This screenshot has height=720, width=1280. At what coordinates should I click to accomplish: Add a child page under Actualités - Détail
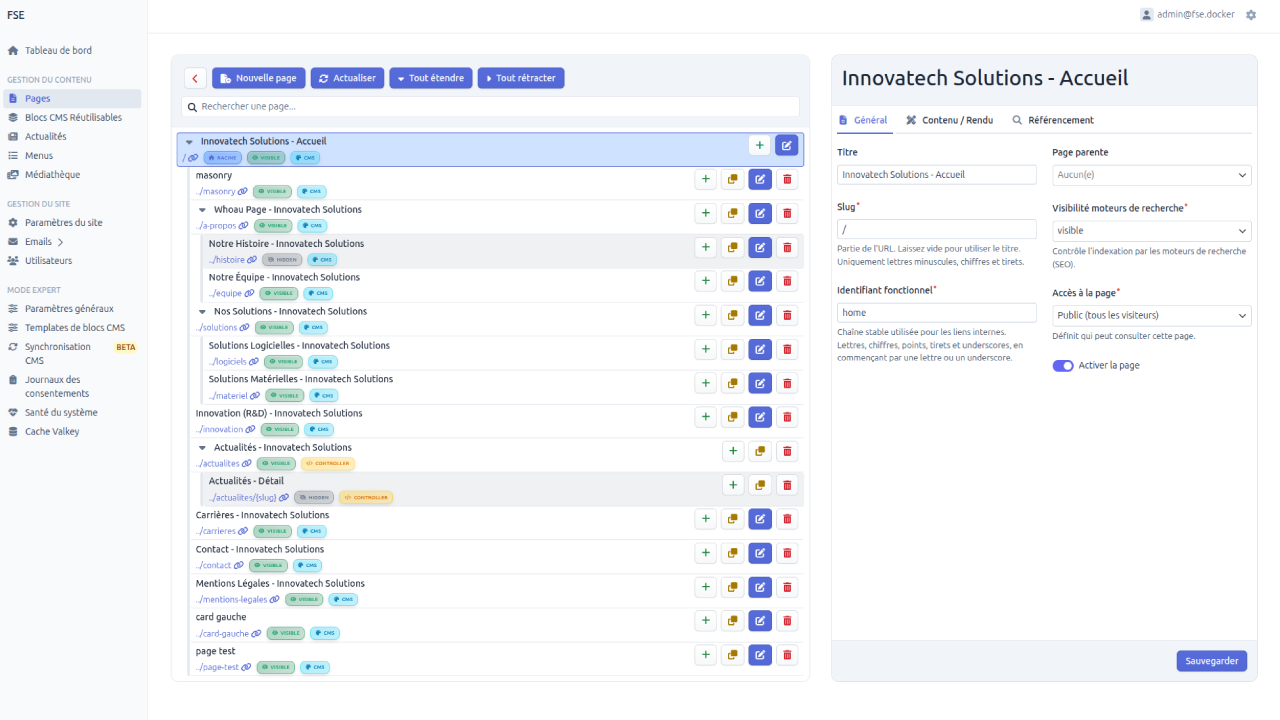733,485
